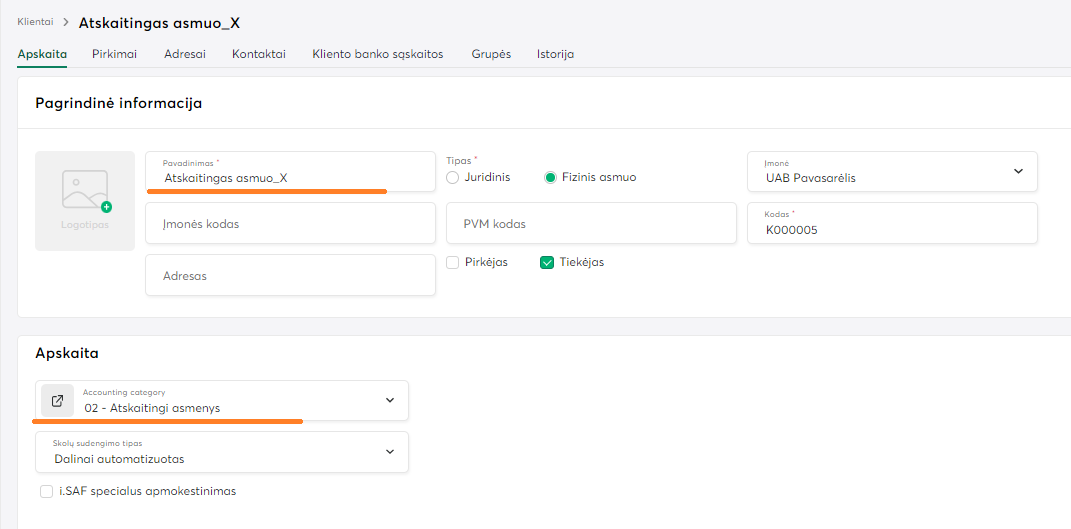Viewport: 1071px width, 529px height.
Task: Select the Fizinis asmuo radio option
Action: click(550, 177)
